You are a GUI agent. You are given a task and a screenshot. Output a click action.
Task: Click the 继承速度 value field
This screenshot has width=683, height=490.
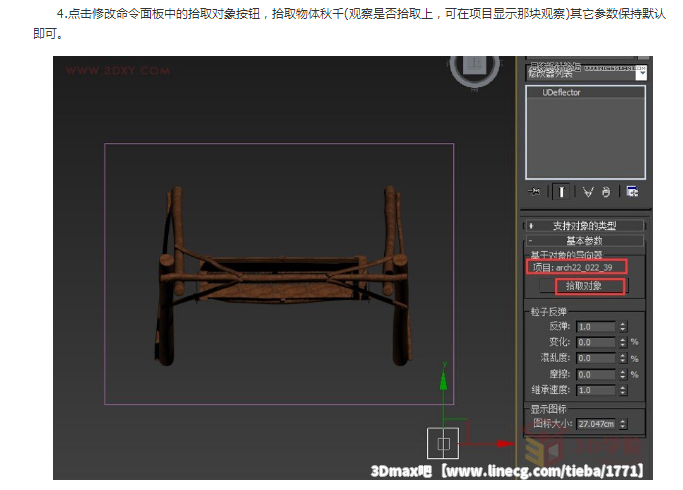click(595, 390)
